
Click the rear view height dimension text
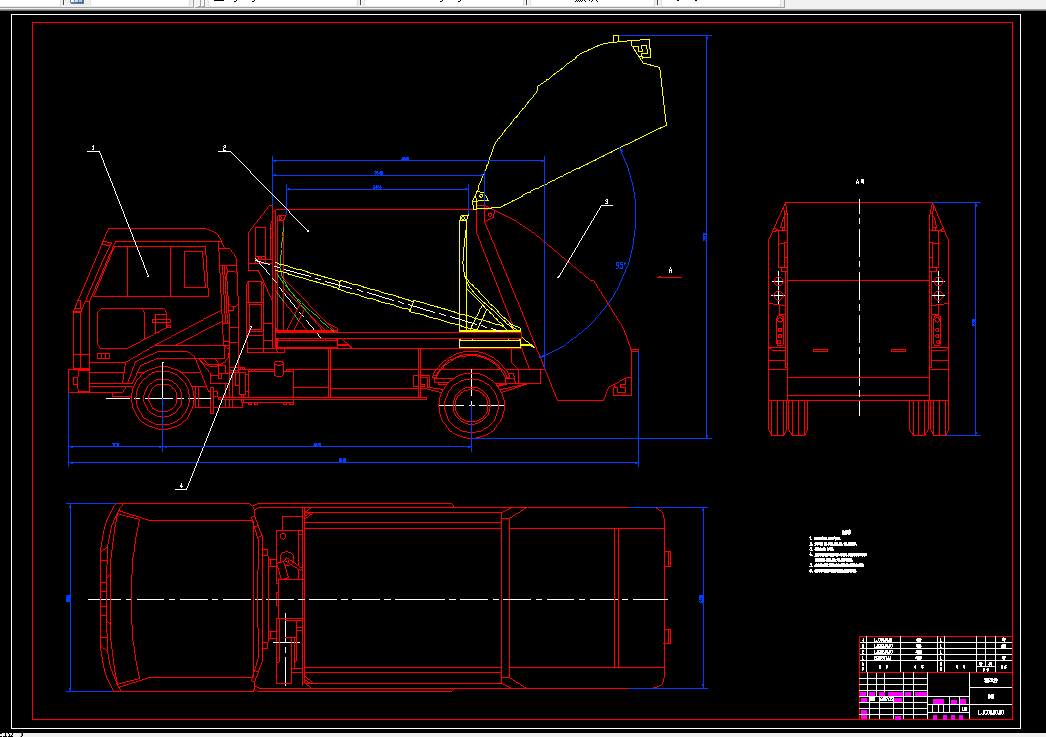tap(974, 323)
